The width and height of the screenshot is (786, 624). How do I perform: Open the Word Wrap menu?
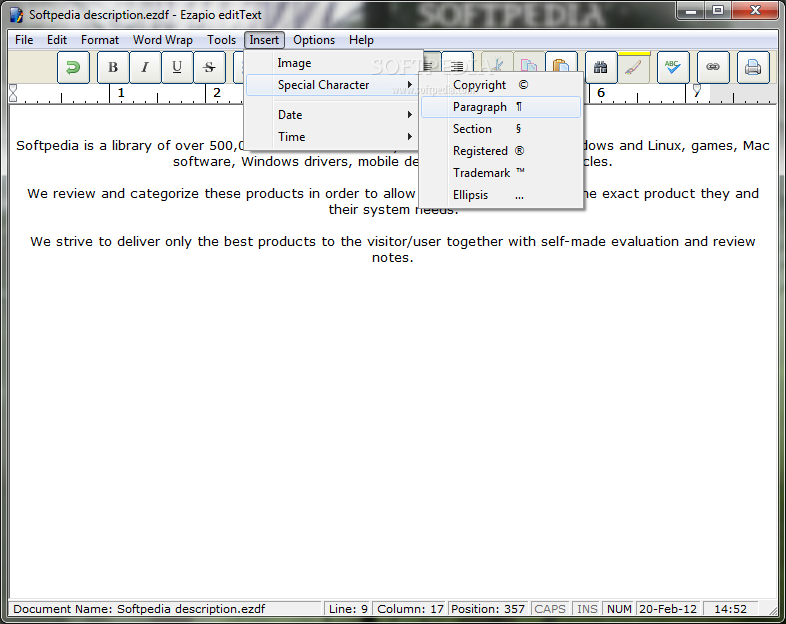162,40
